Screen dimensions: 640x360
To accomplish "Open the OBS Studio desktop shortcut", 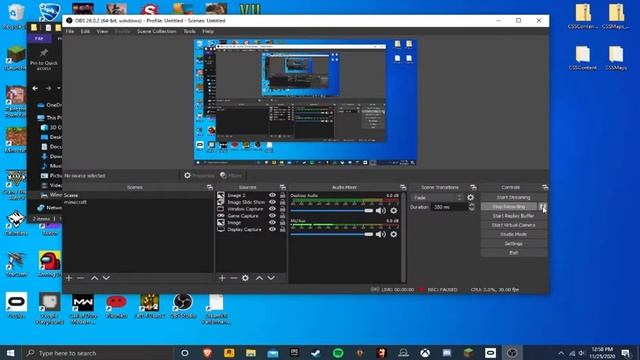I will click(182, 306).
